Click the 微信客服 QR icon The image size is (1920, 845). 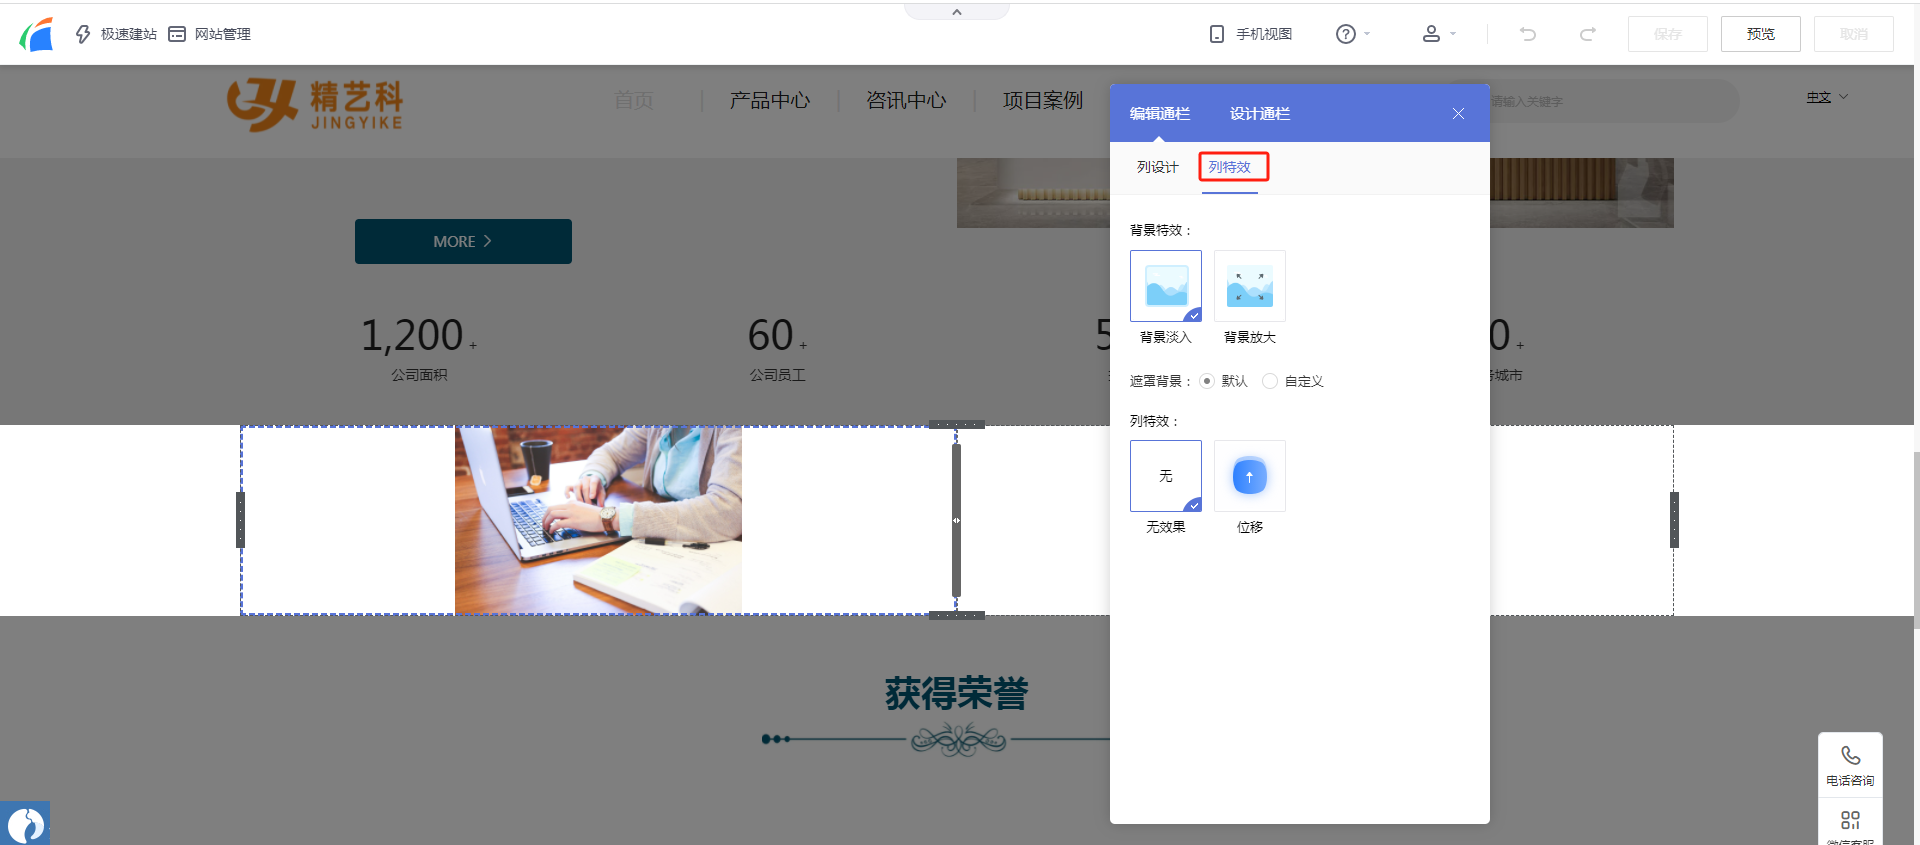tap(1850, 820)
